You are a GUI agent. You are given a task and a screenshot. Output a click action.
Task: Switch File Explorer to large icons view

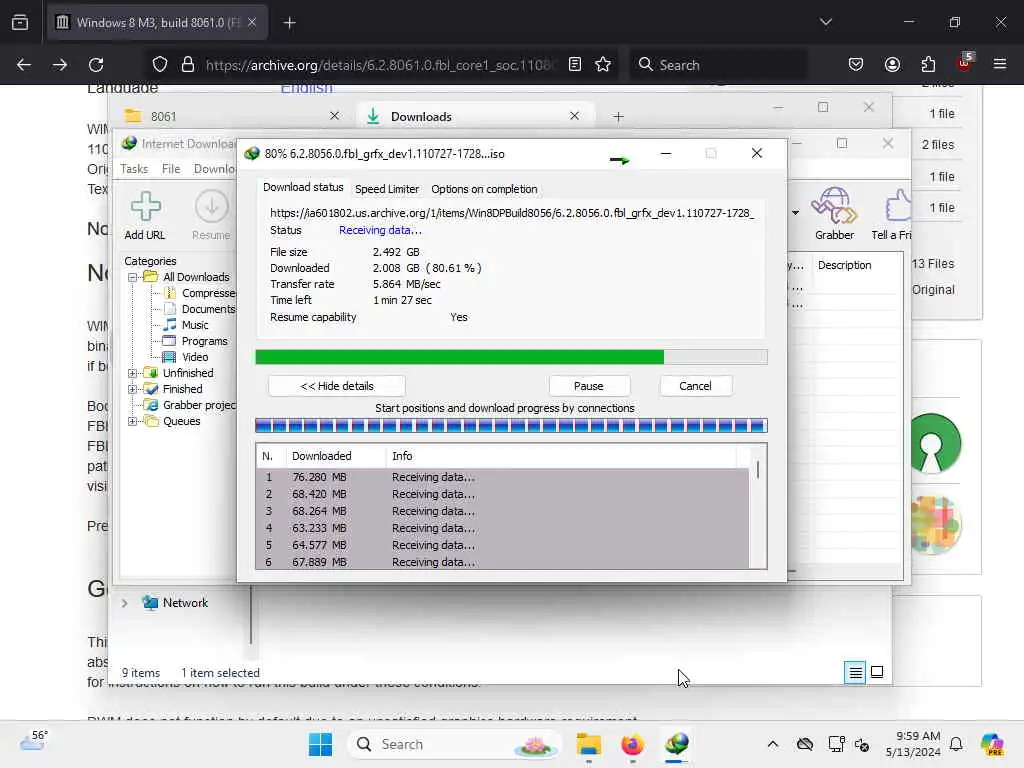click(877, 672)
